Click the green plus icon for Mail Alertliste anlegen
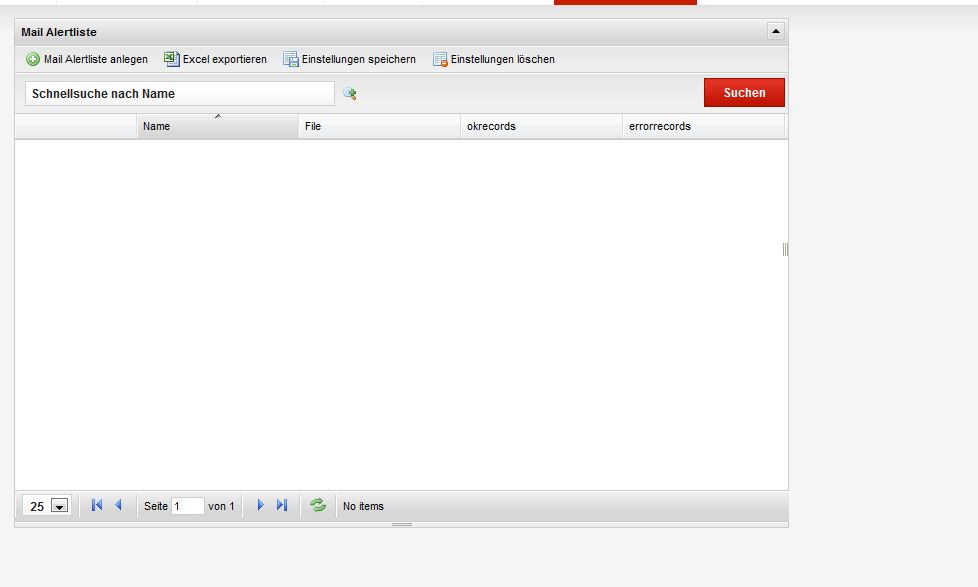Viewport: 978px width, 587px height. point(33,60)
